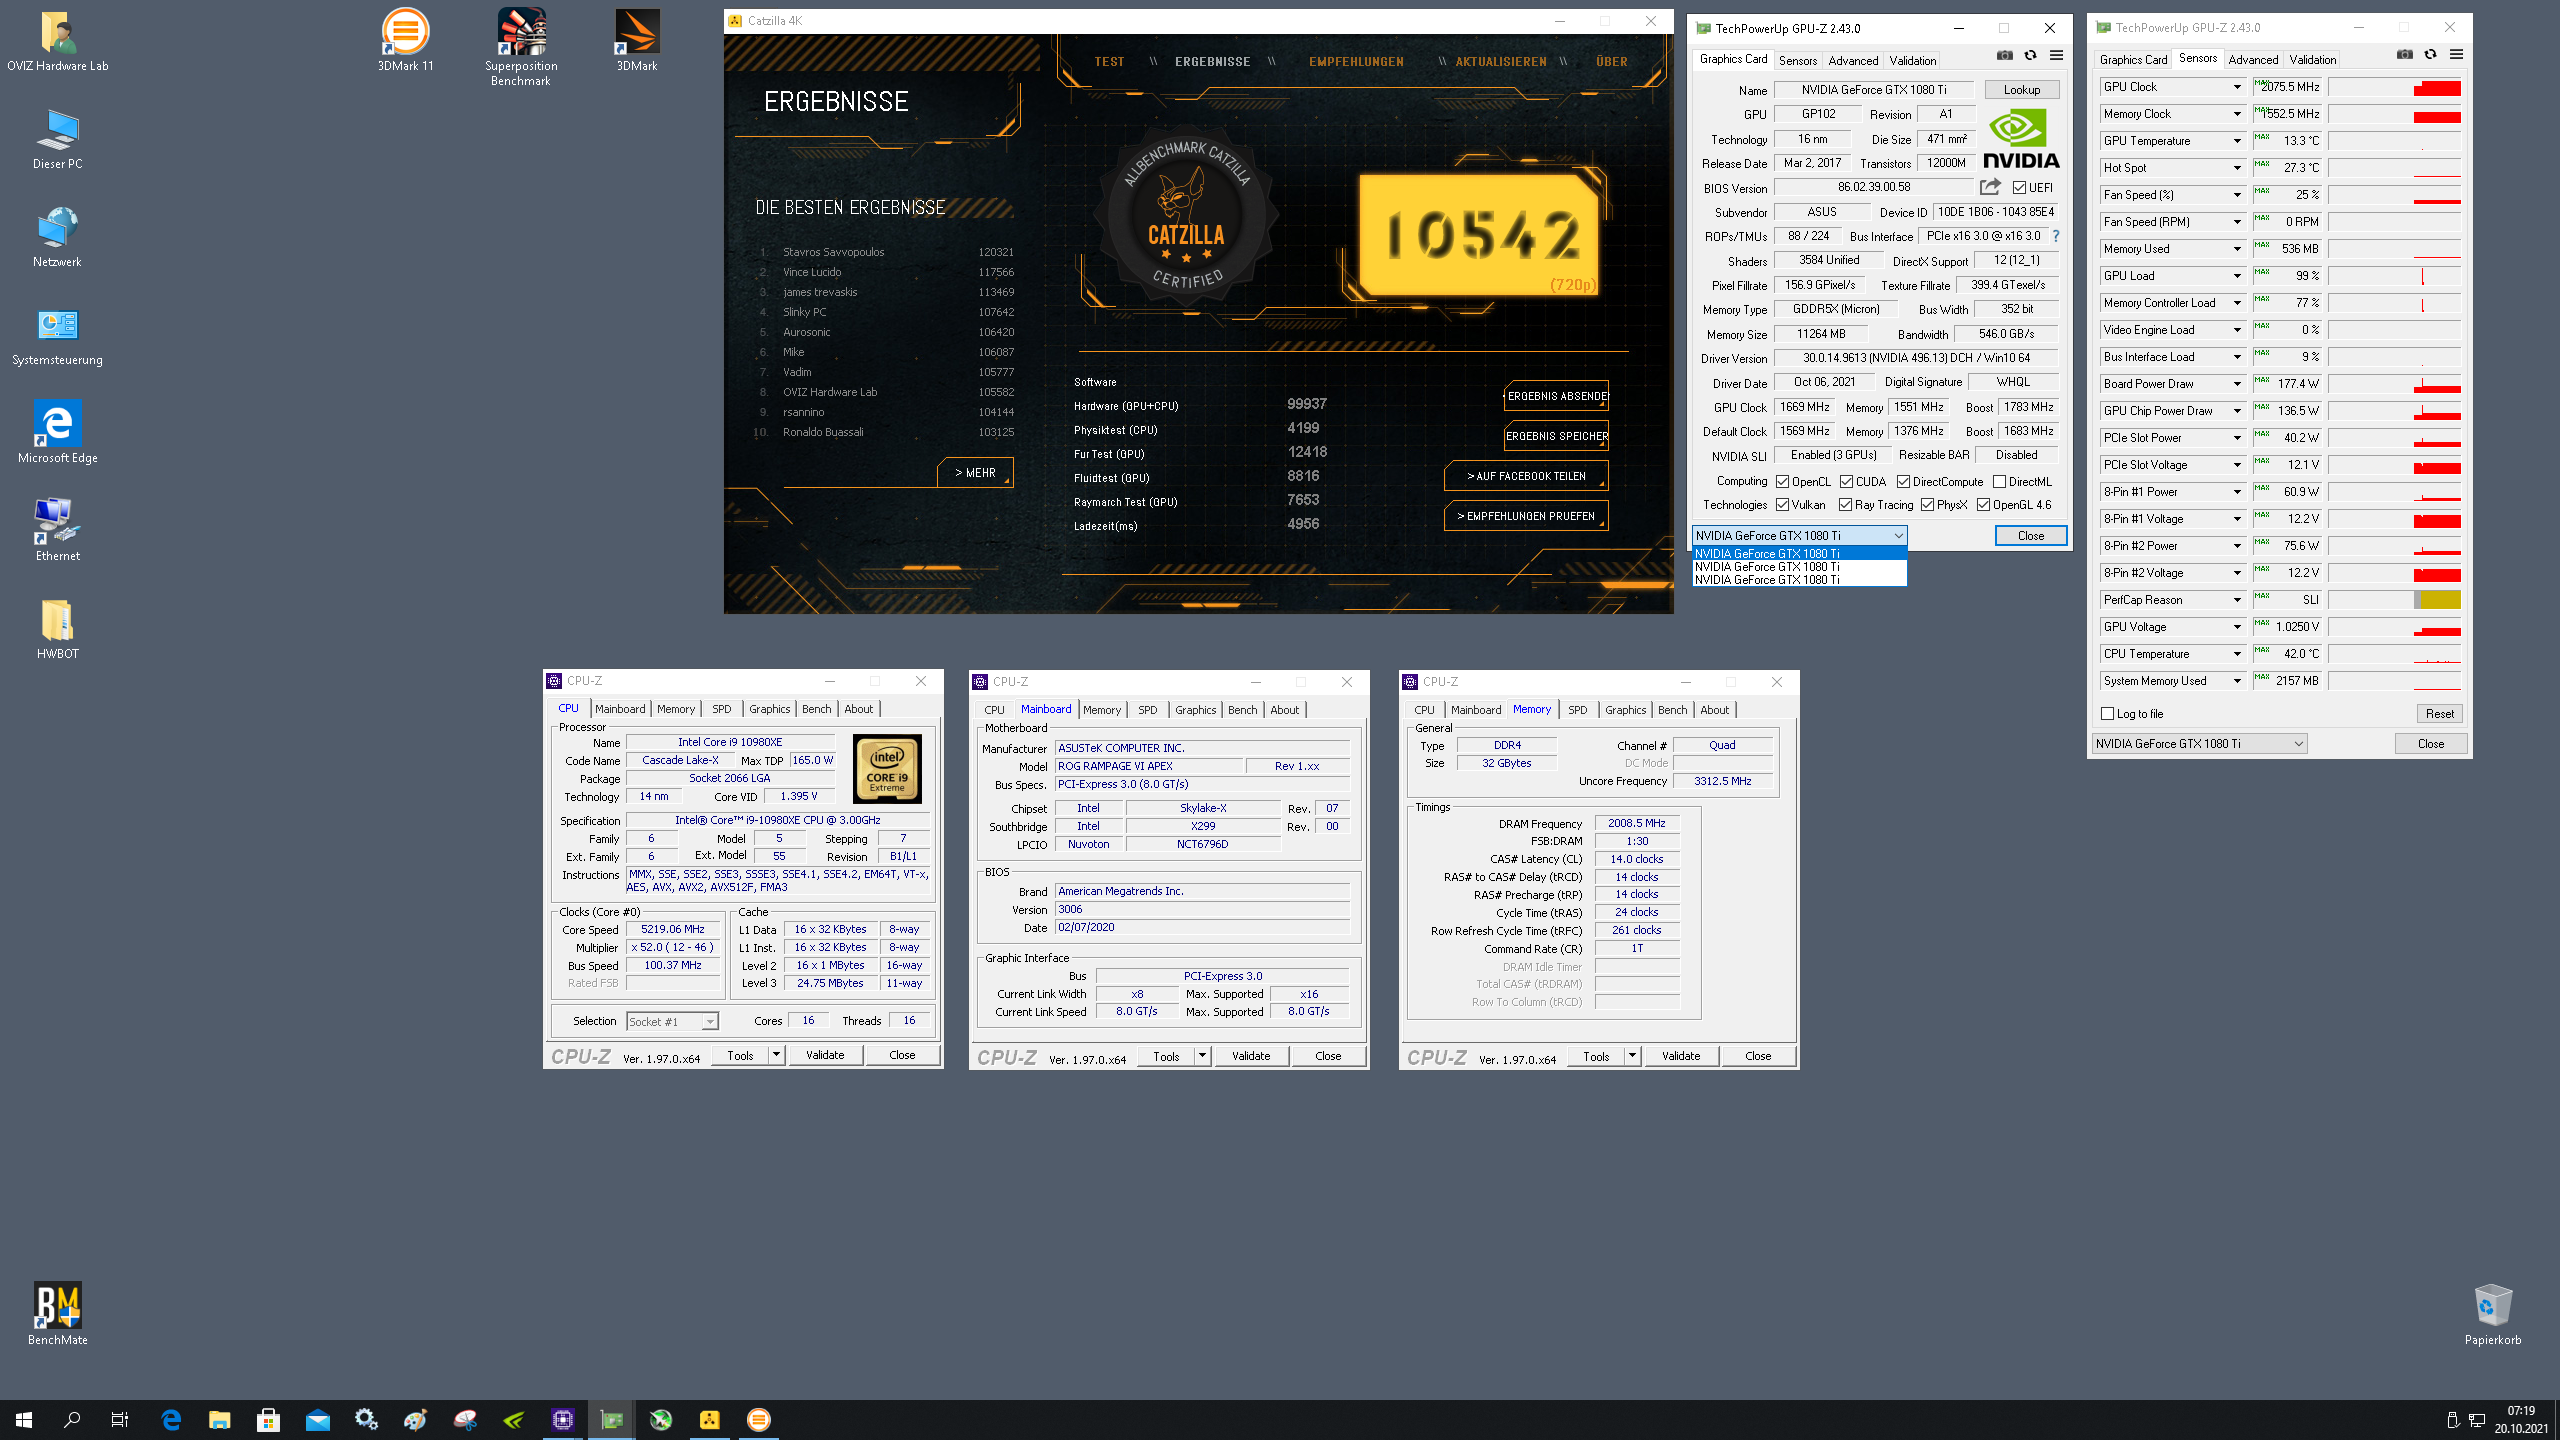The image size is (2560, 1440).
Task: Open the Dieser PC desktop icon
Action: point(57,140)
